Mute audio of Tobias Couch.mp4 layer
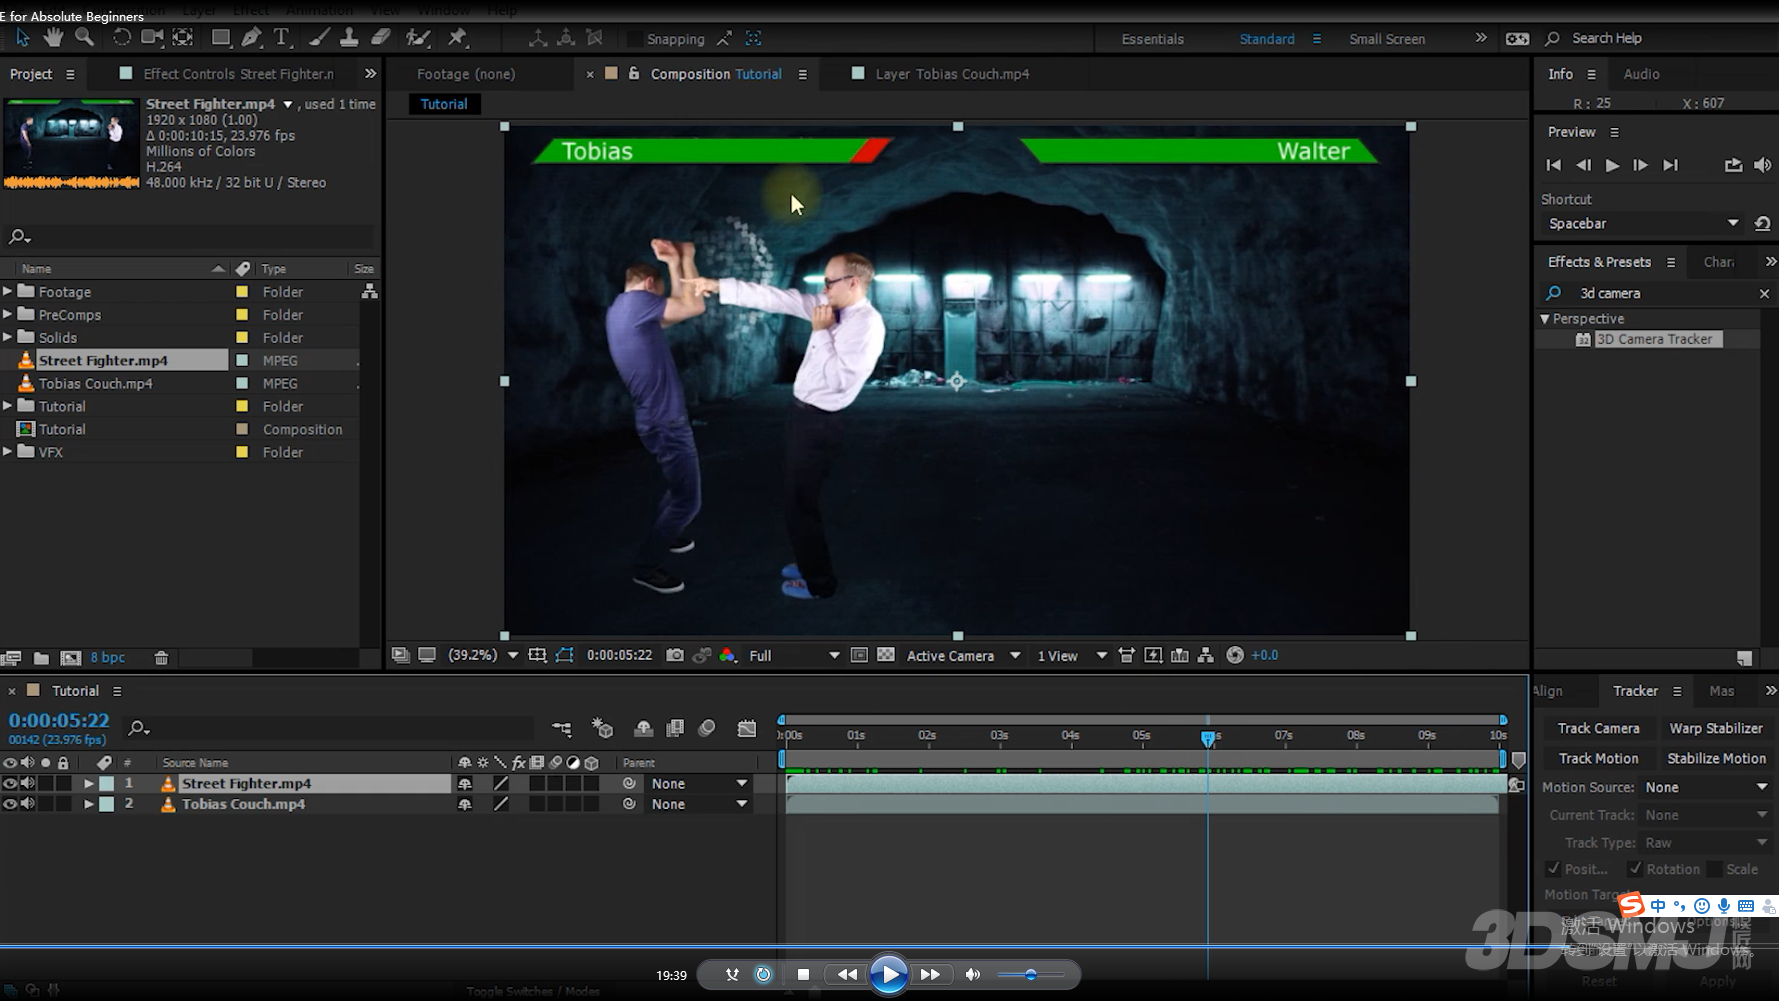This screenshot has height=1001, width=1779. pos(28,804)
